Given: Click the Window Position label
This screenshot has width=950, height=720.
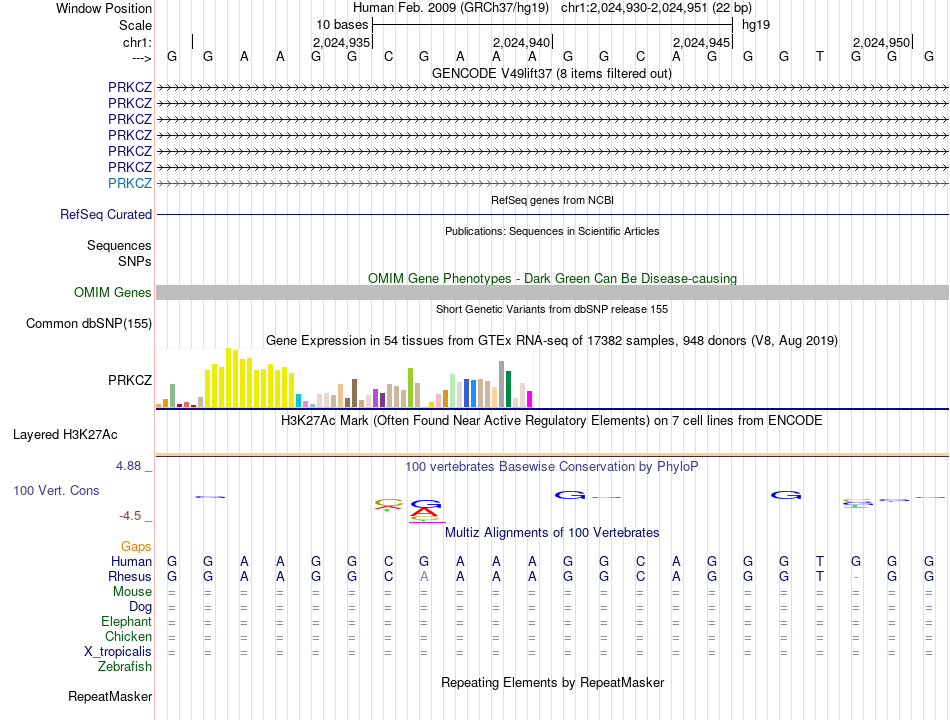Looking at the screenshot, I should pyautogui.click(x=104, y=8).
